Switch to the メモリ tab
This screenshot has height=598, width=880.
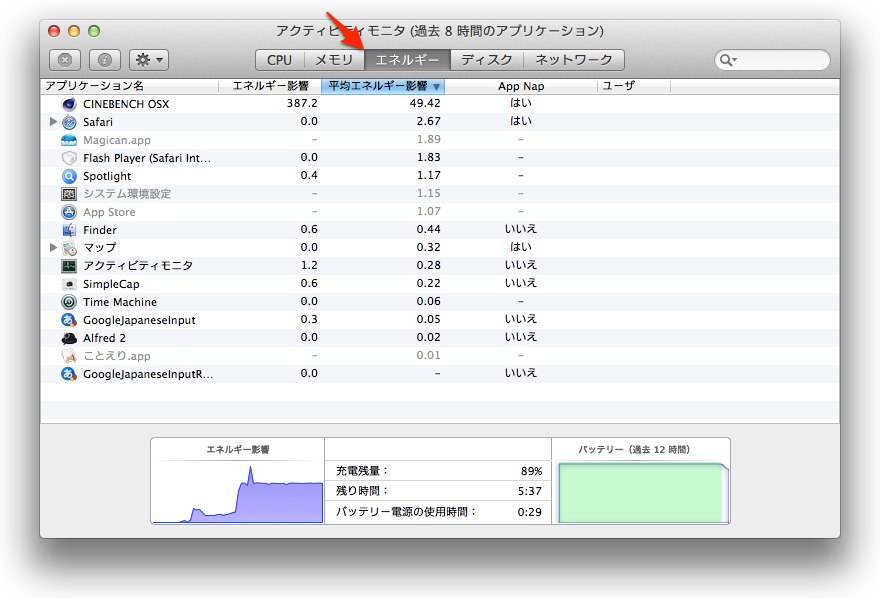point(334,59)
